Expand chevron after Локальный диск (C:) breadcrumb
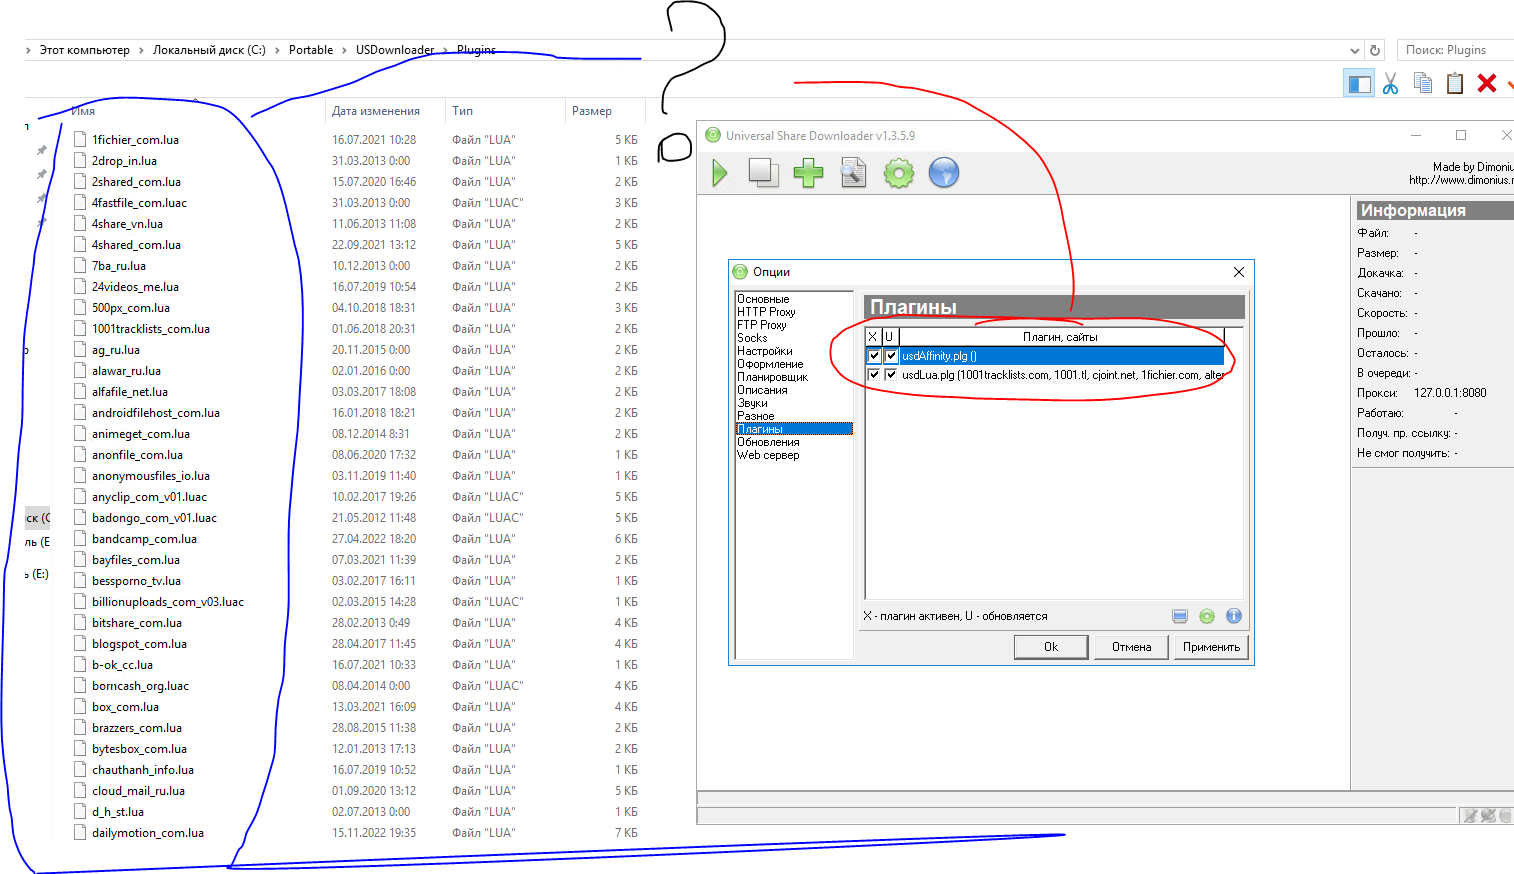1514x874 pixels. tap(277, 50)
